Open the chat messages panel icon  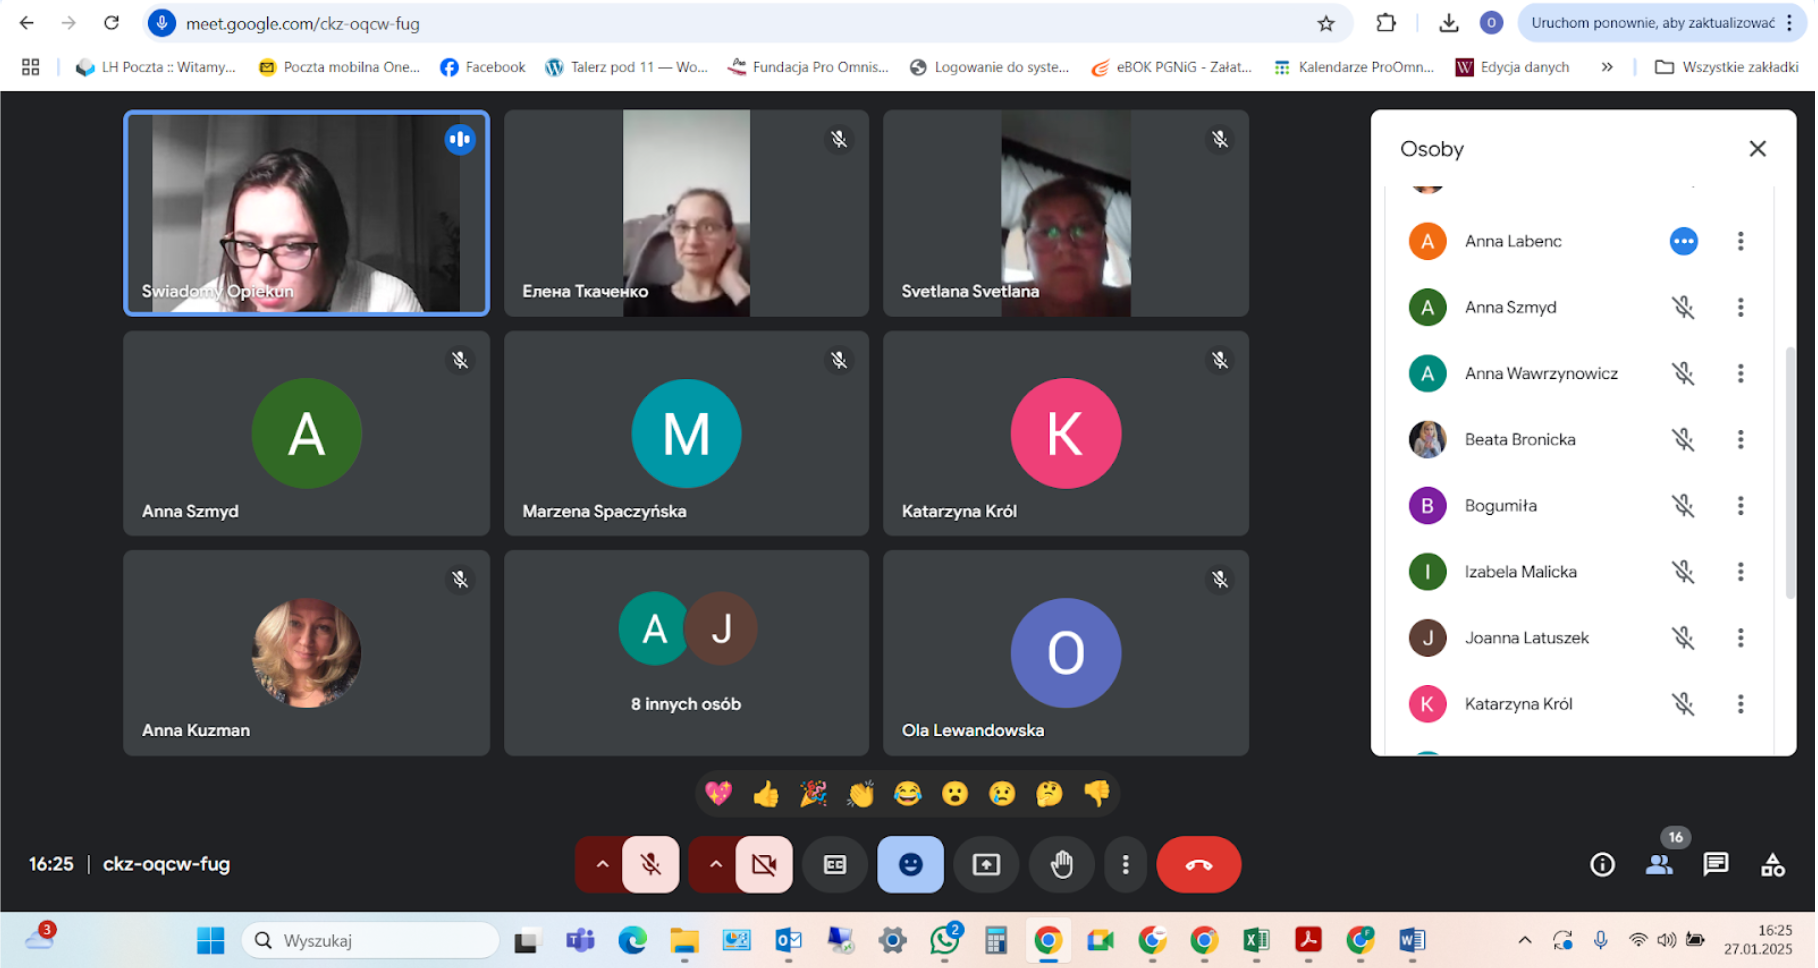pyautogui.click(x=1716, y=864)
